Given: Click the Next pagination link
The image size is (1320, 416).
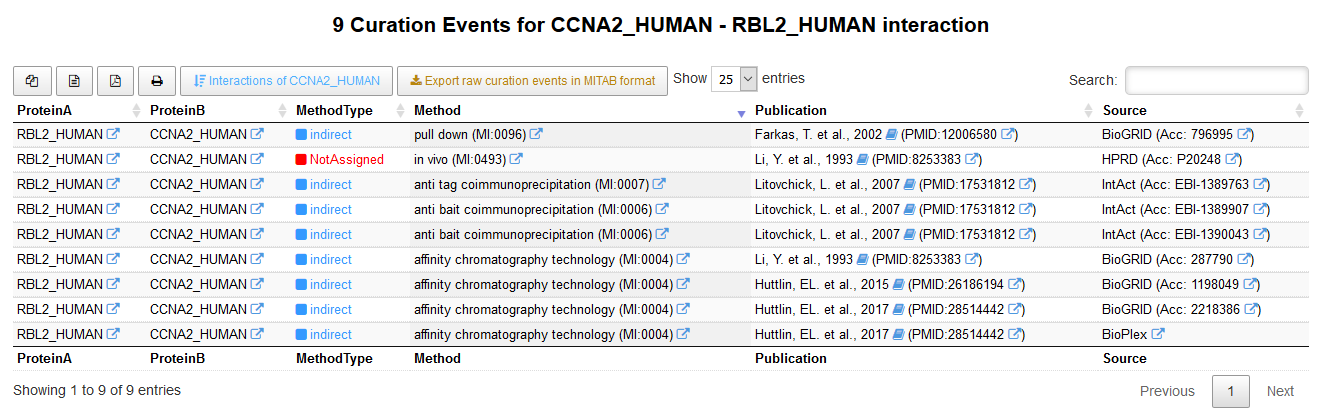Looking at the screenshot, I should pos(1280,391).
